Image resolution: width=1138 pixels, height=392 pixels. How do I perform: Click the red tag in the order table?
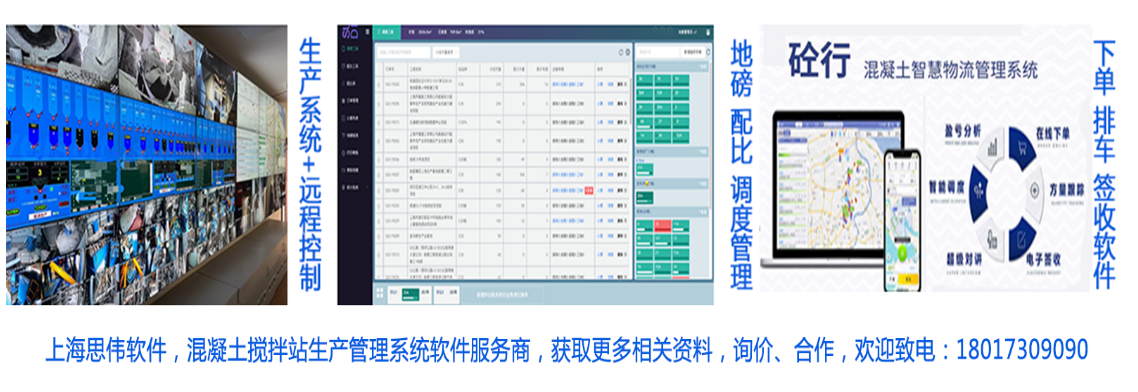pos(589,190)
